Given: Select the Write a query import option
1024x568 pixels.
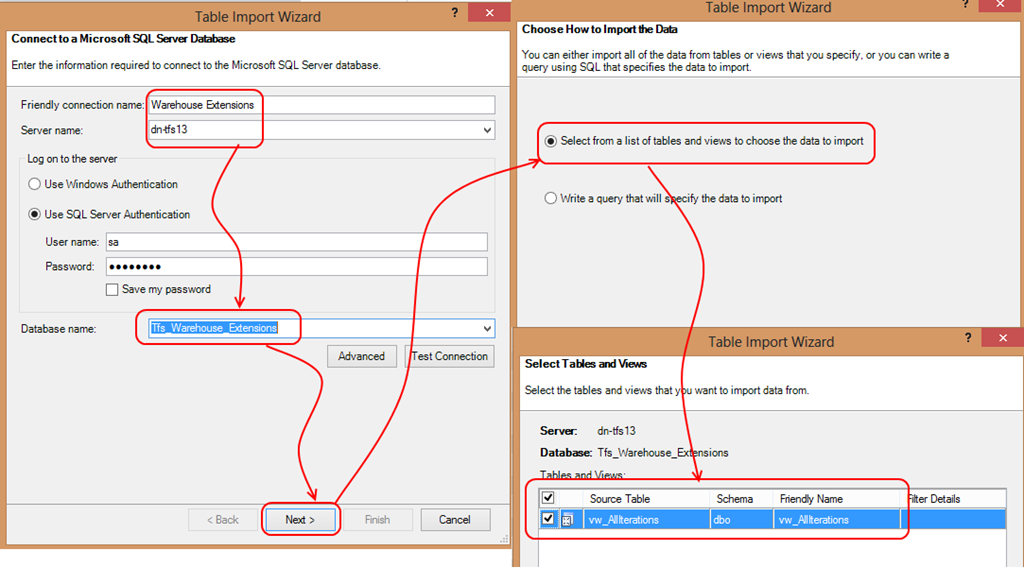Looking at the screenshot, I should click(x=550, y=198).
